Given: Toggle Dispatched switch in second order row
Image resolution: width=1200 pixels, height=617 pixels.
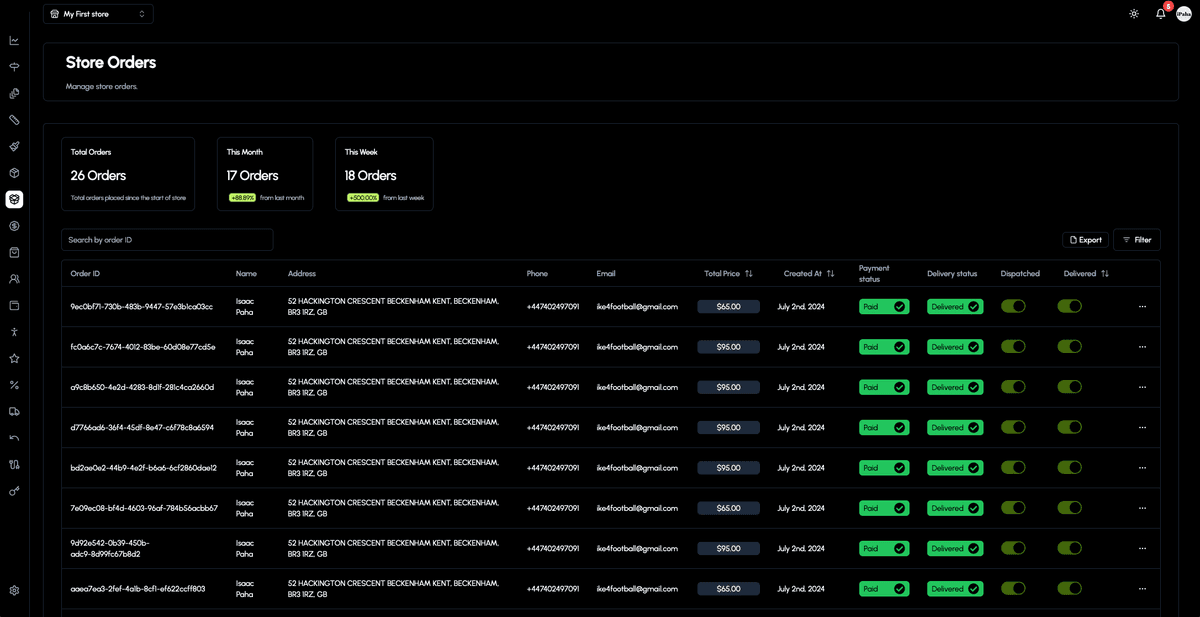Looking at the screenshot, I should 1013,347.
